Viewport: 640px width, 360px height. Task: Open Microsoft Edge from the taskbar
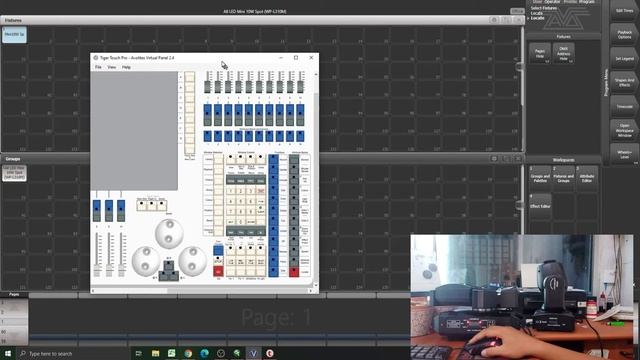204,353
